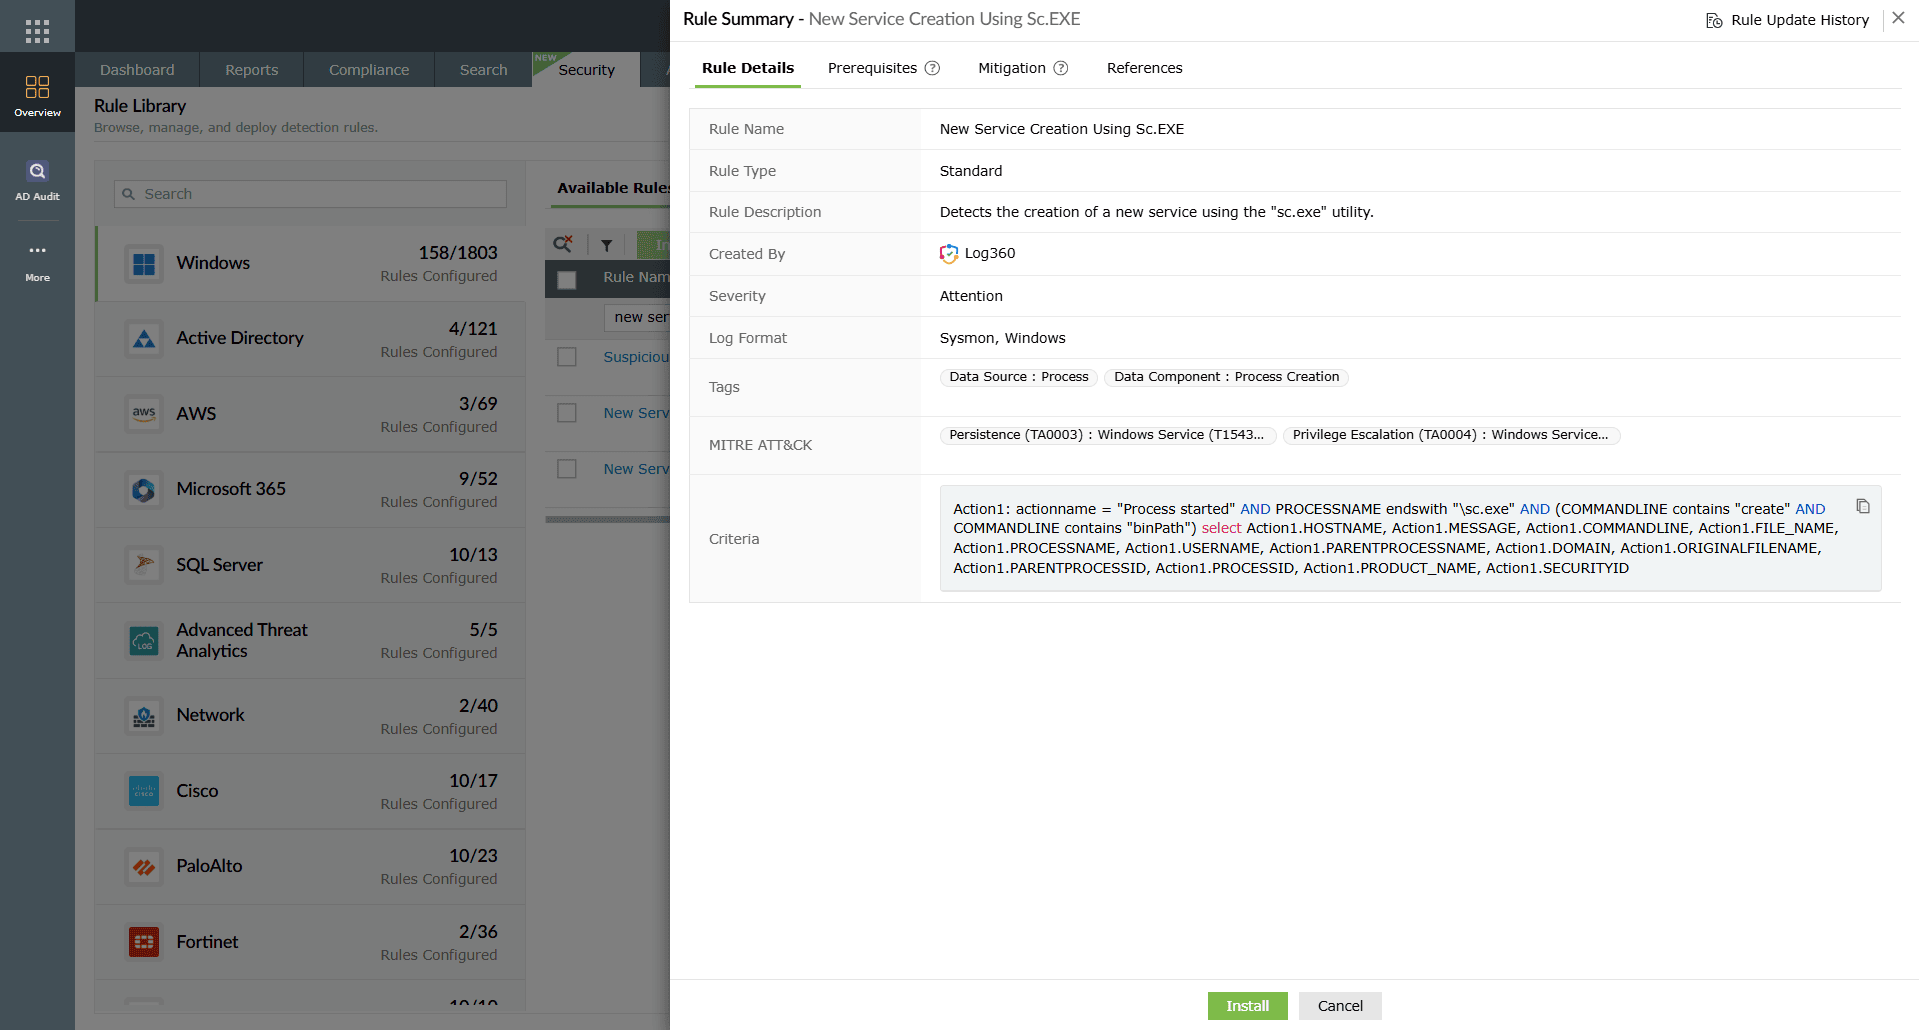Viewport: 1919px width, 1030px height.
Task: Select the PaloAlto category row
Action: pyautogui.click(x=311, y=867)
